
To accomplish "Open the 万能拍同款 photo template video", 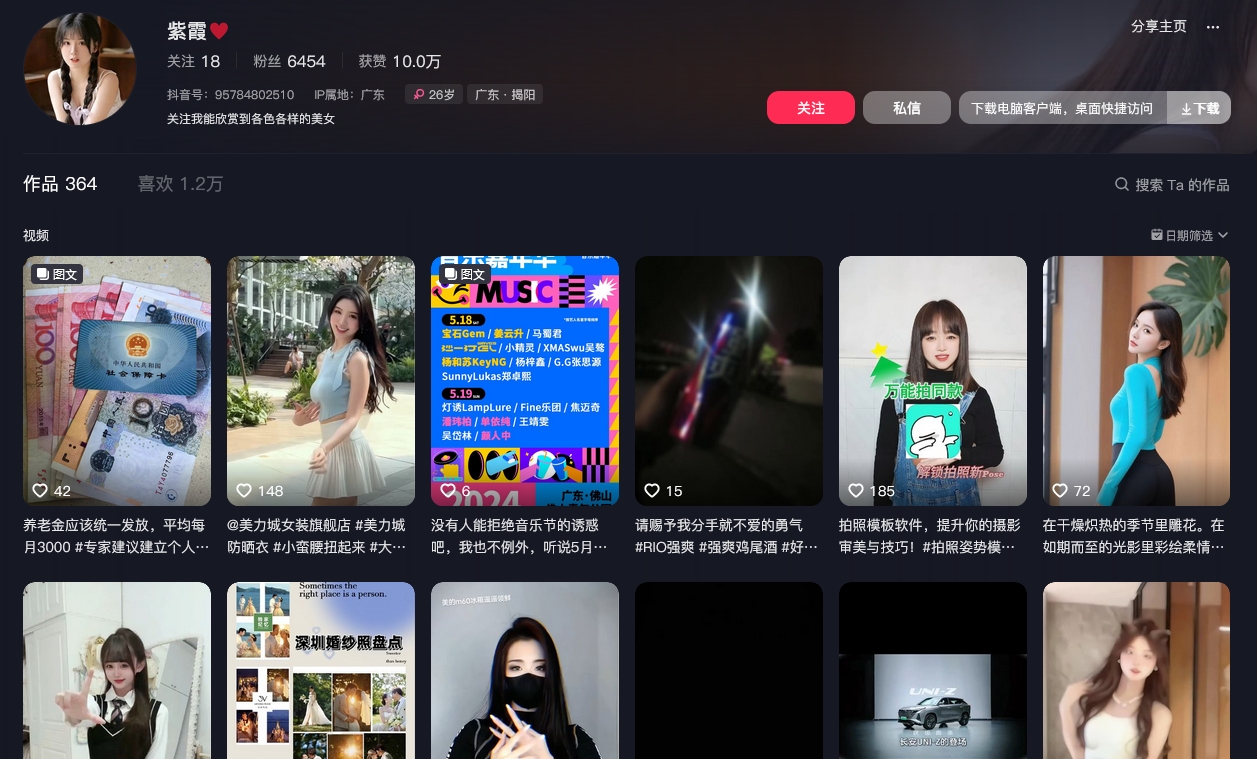I will 933,381.
